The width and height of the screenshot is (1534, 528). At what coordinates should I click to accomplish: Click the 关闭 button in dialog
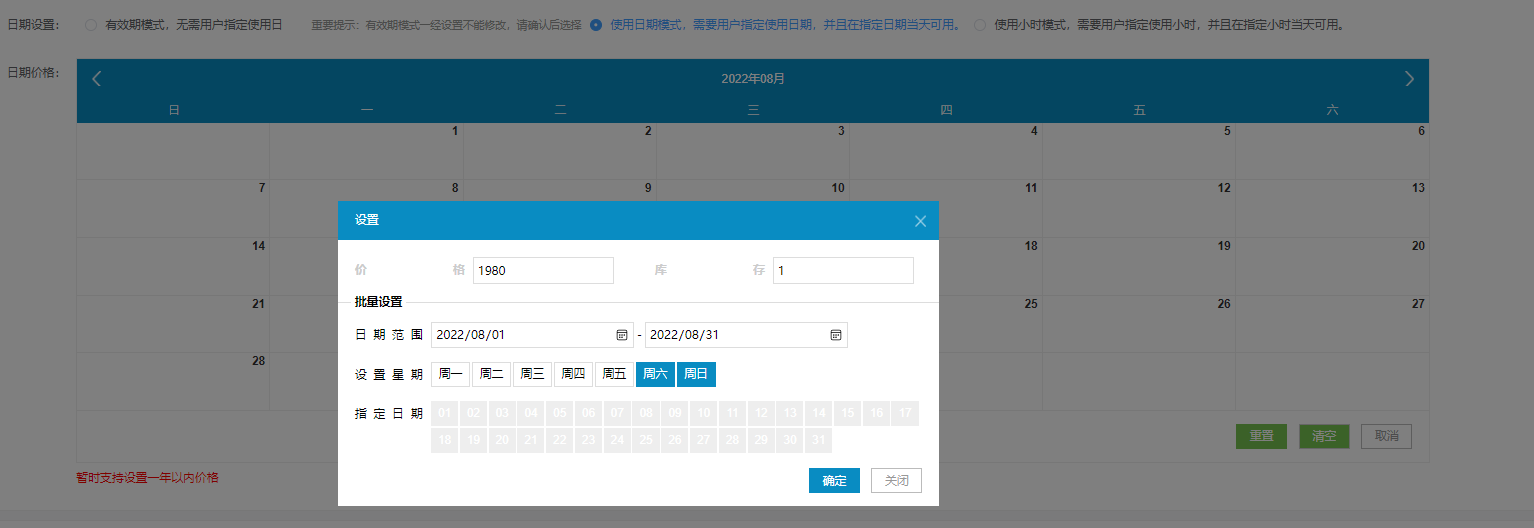(895, 481)
